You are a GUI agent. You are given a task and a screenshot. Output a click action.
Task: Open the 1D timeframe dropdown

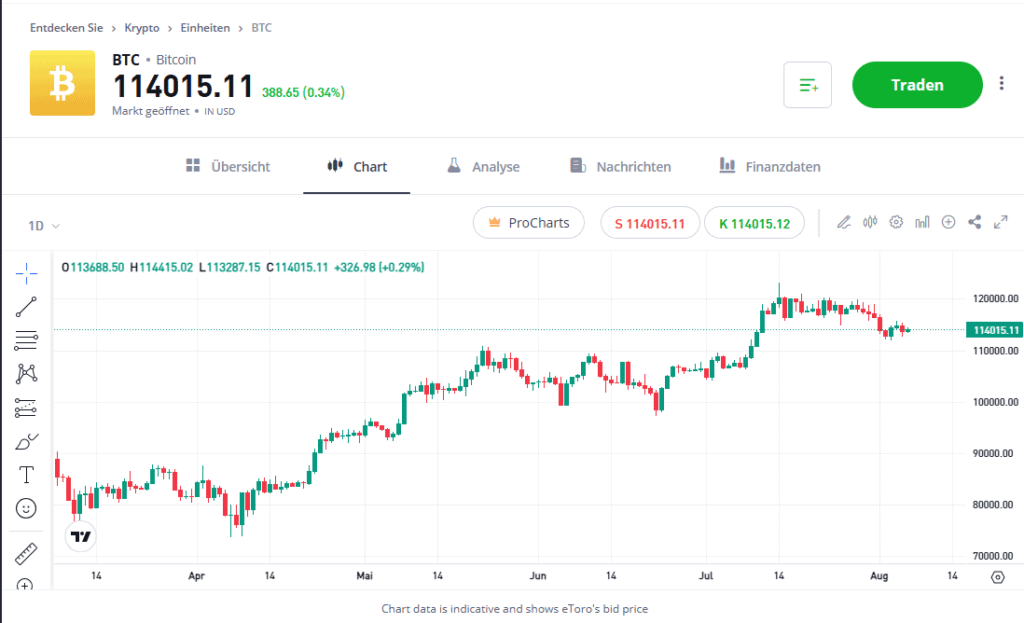44,226
